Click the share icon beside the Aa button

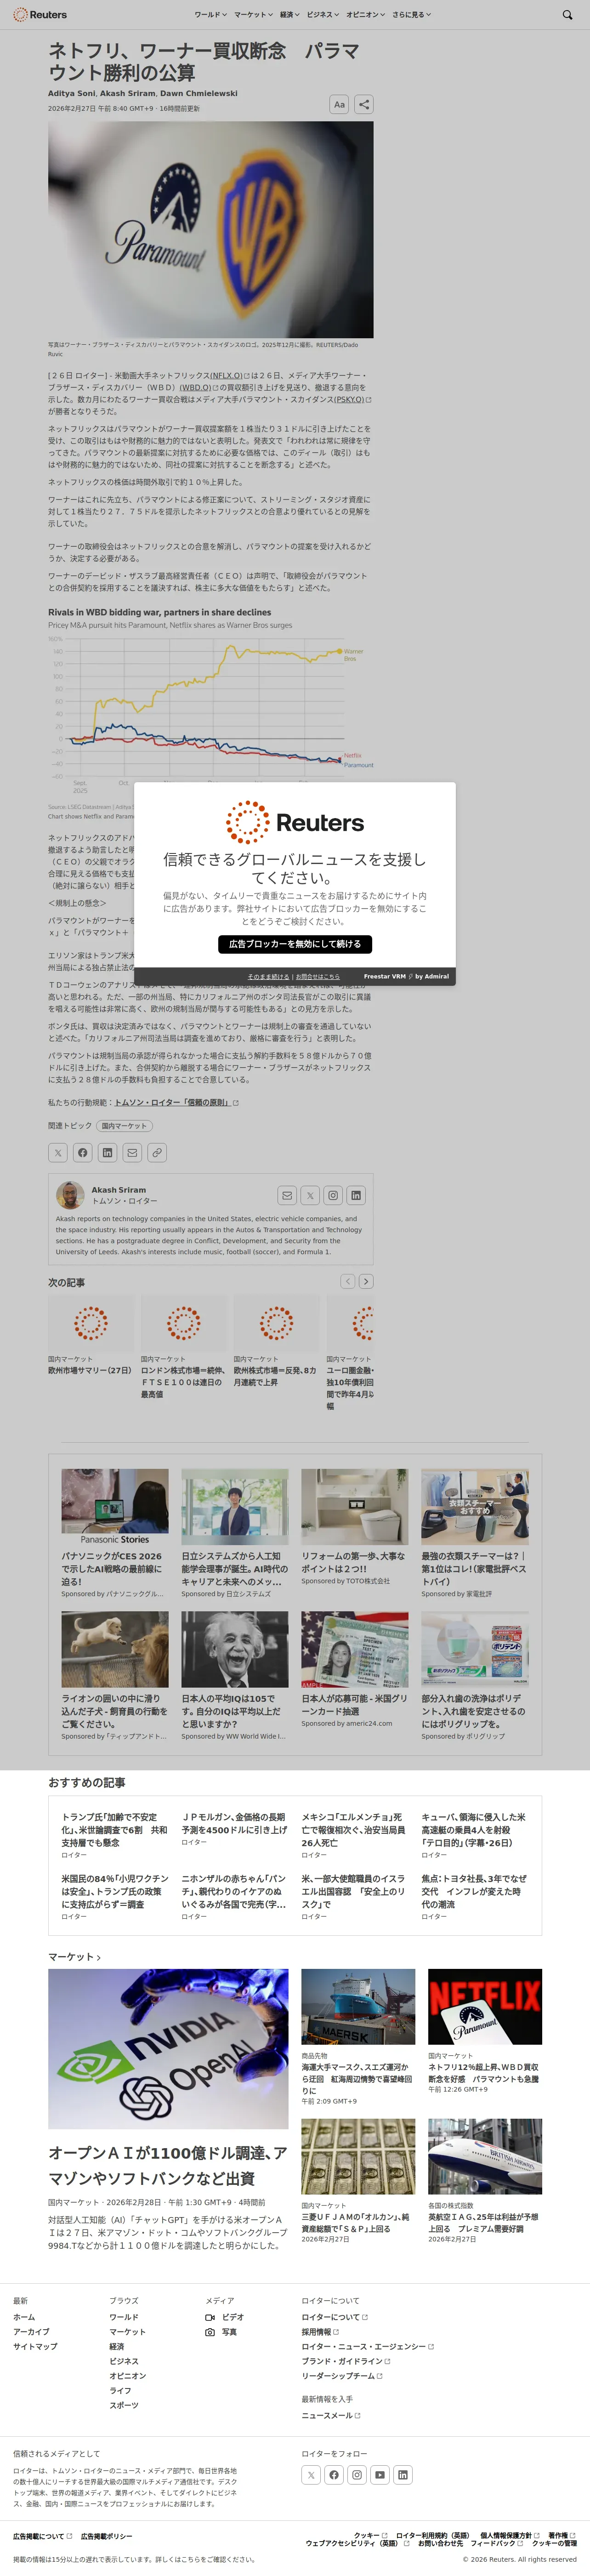coord(364,104)
